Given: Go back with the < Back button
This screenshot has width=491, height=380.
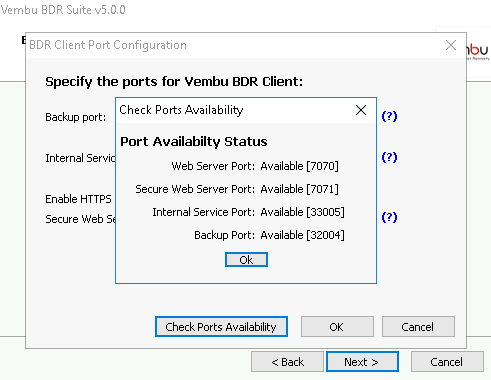Looking at the screenshot, I should click(287, 362).
